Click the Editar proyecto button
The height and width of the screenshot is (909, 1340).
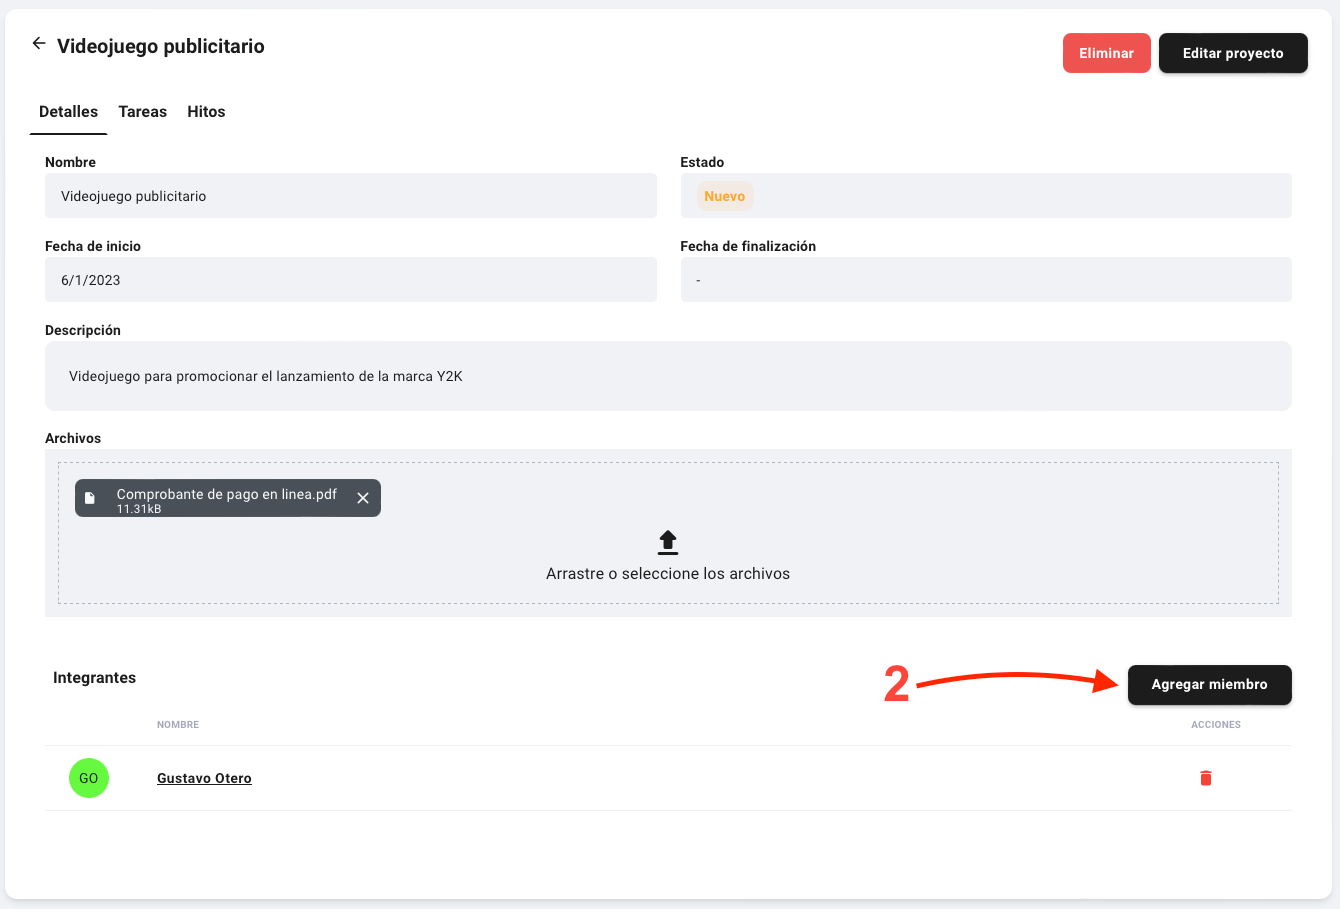click(1233, 53)
